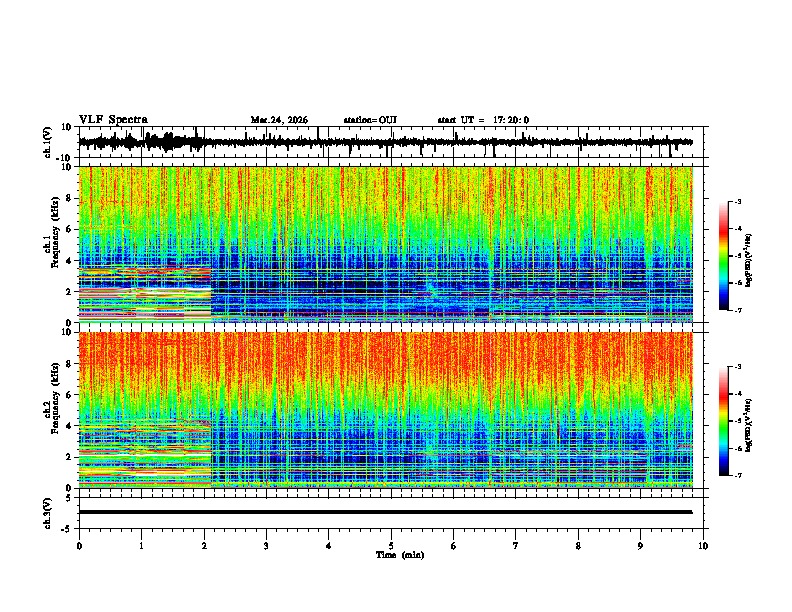
Task: Click the time axis tick label "4"
Action: tap(329, 546)
